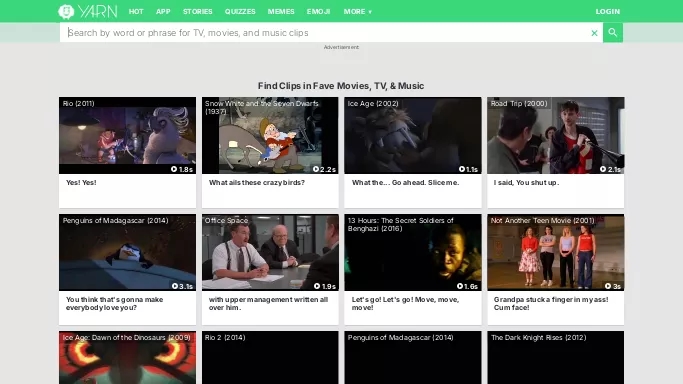Go to the QUIZZES section
Viewport: 683px width, 384px height.
(x=240, y=12)
